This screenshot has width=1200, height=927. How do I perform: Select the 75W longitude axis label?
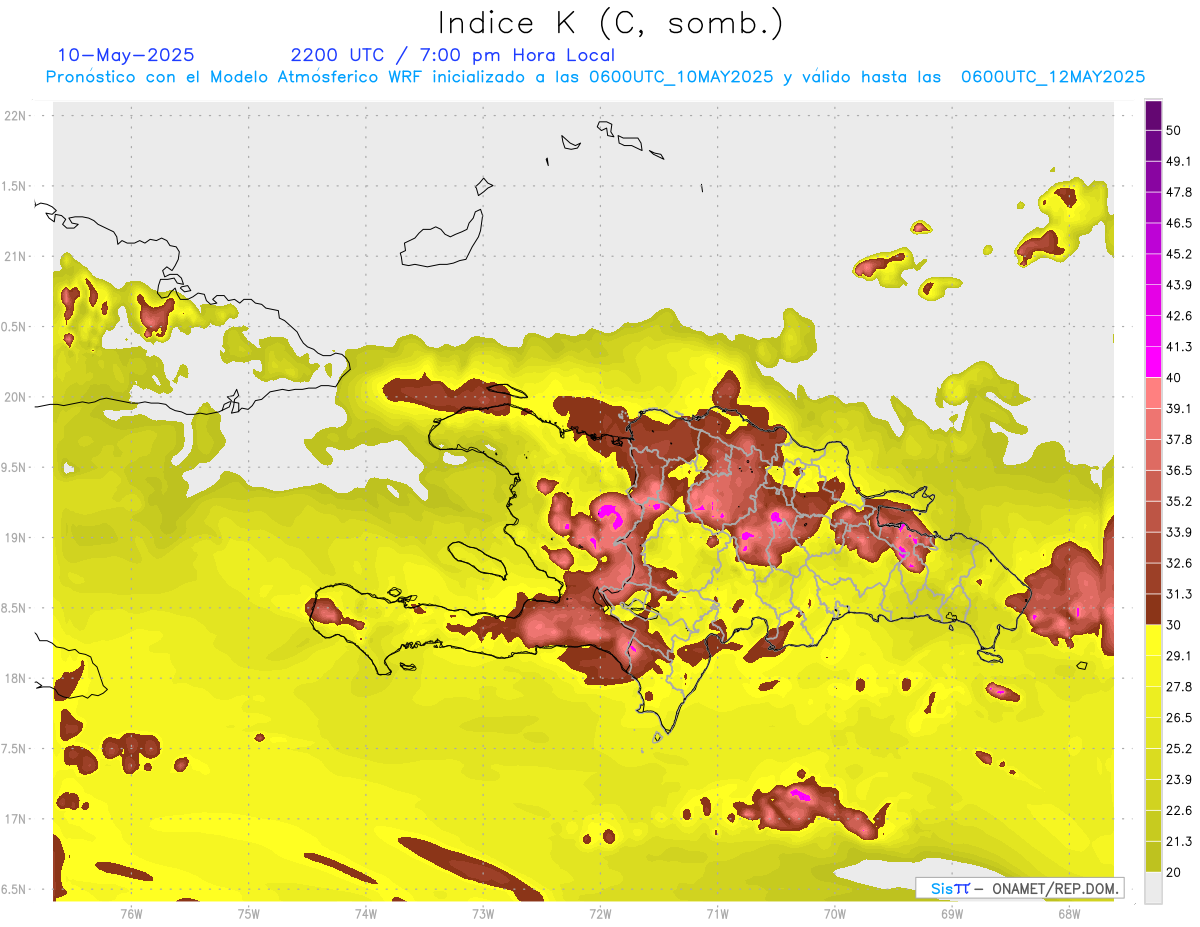click(x=249, y=913)
